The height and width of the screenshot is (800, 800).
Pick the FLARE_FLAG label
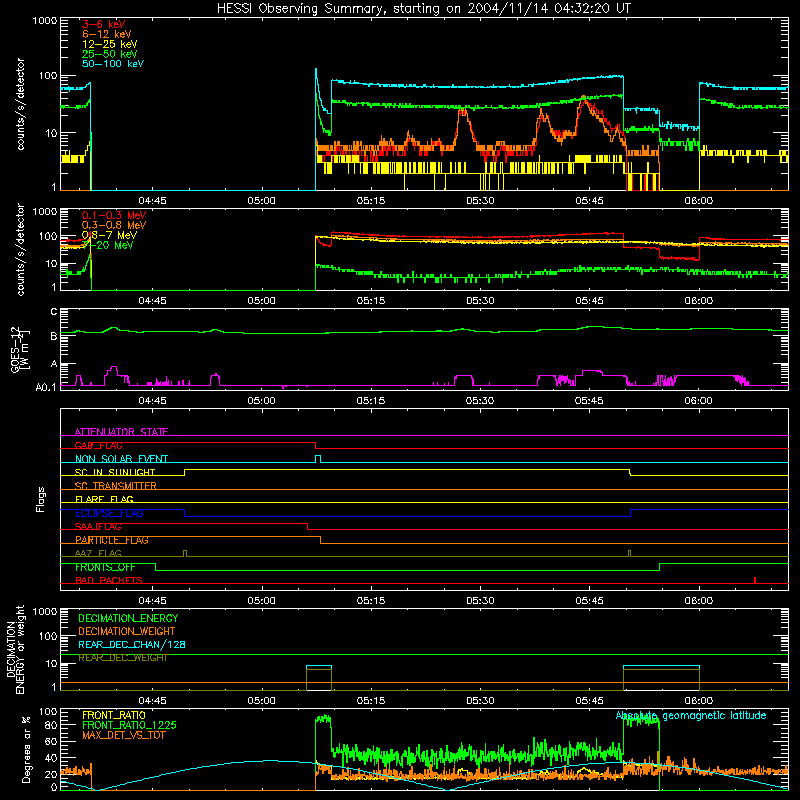104,499
